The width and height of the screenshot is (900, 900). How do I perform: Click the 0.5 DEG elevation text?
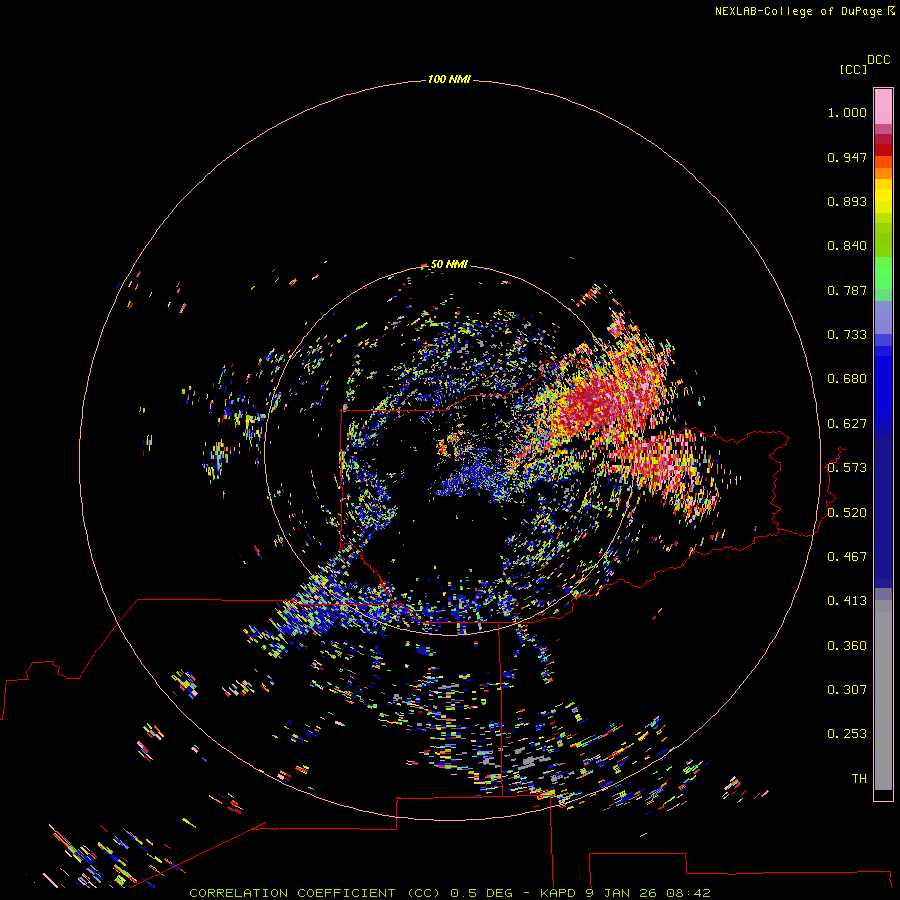pos(481,893)
